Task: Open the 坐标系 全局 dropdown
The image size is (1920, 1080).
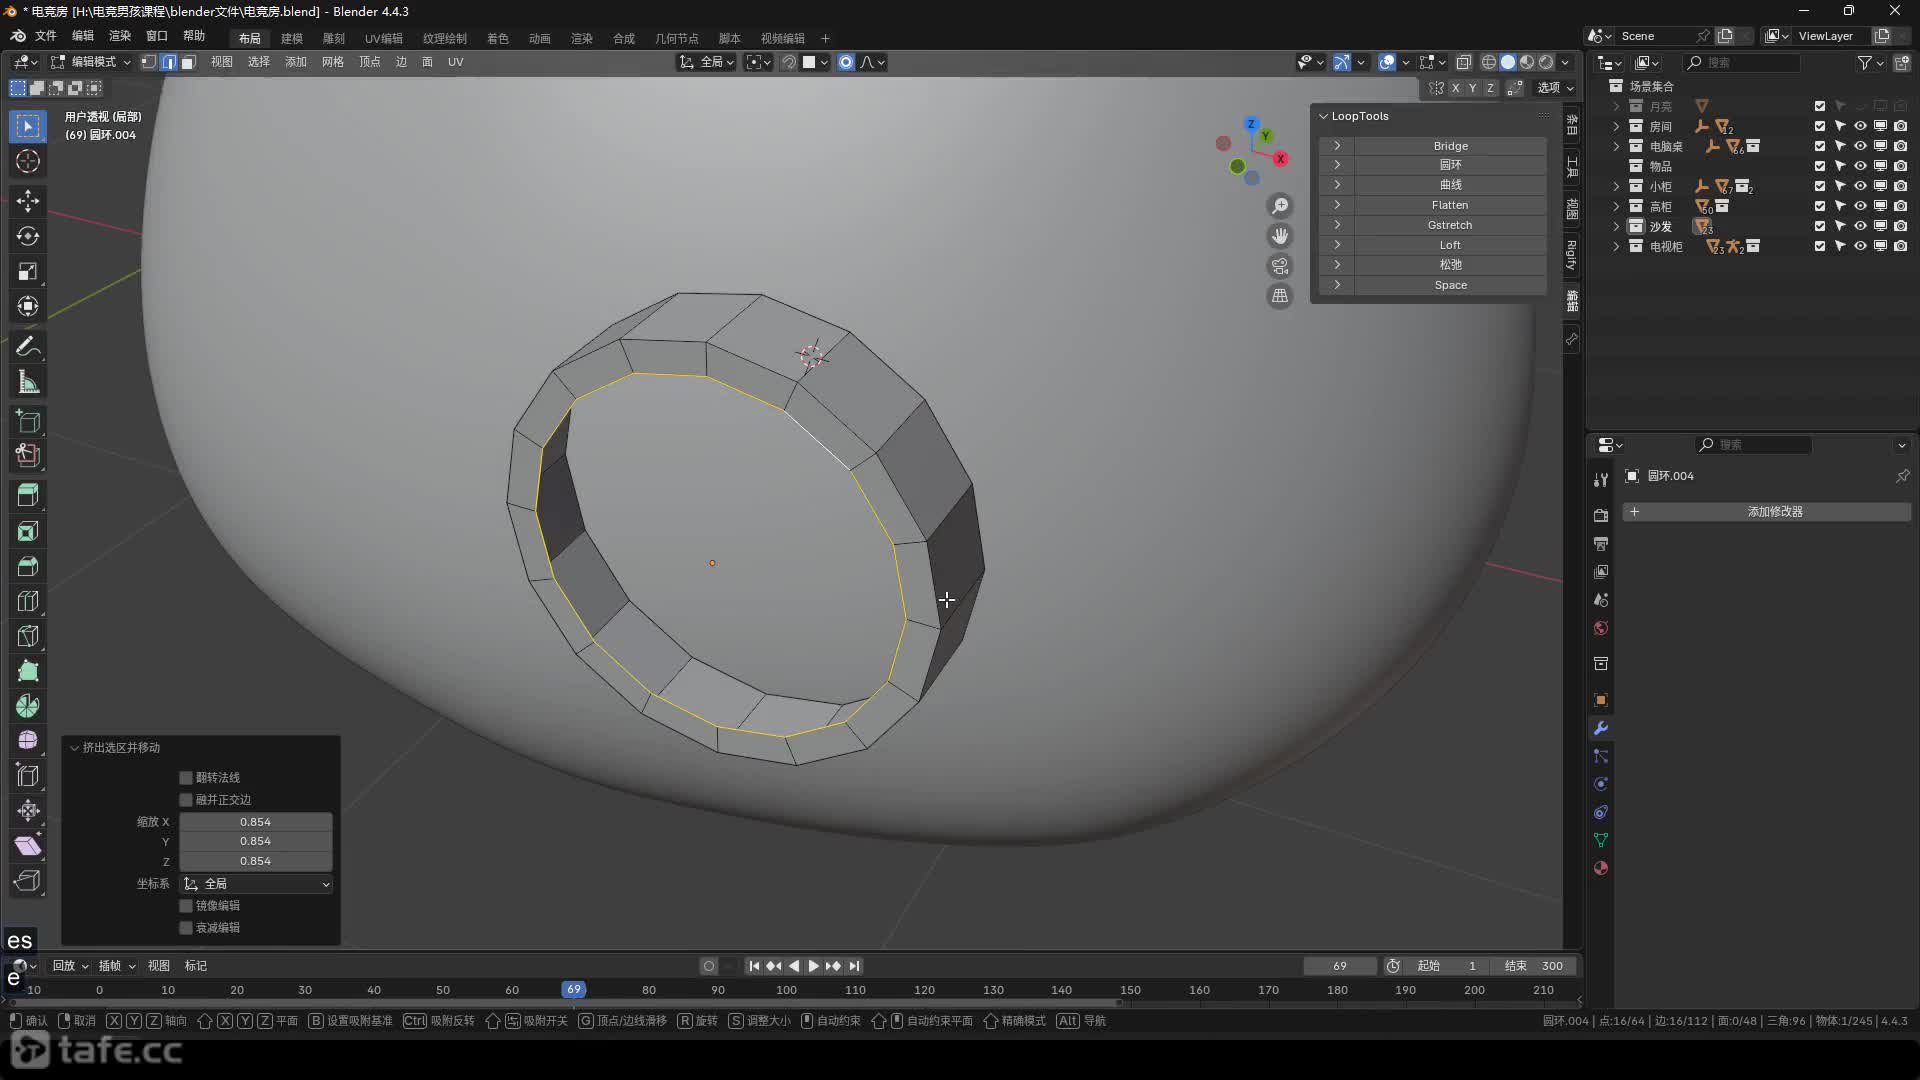Action: coord(256,884)
